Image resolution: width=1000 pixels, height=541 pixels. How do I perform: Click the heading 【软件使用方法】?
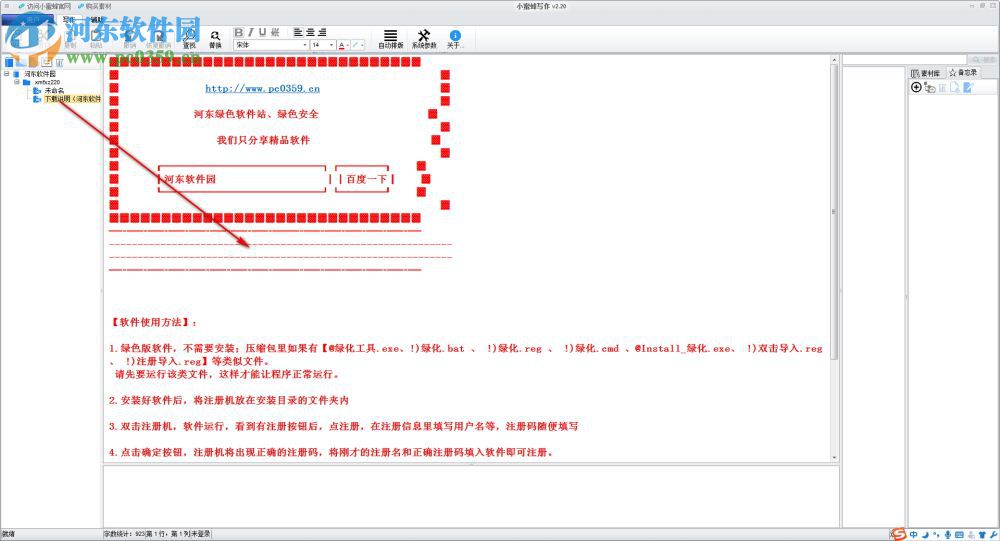[154, 322]
